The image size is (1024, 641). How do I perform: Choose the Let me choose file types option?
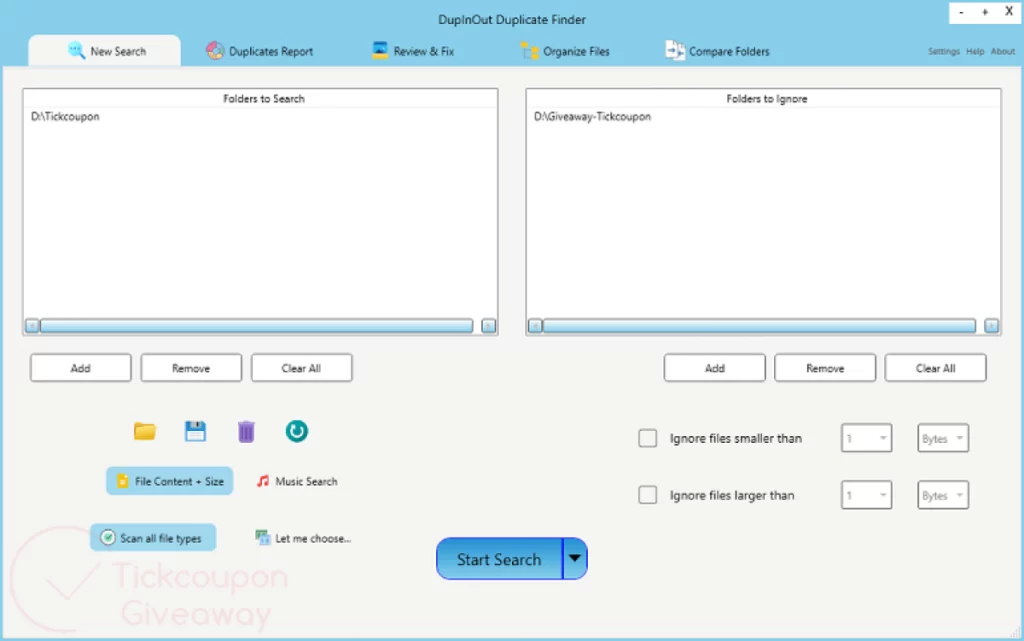[303, 538]
